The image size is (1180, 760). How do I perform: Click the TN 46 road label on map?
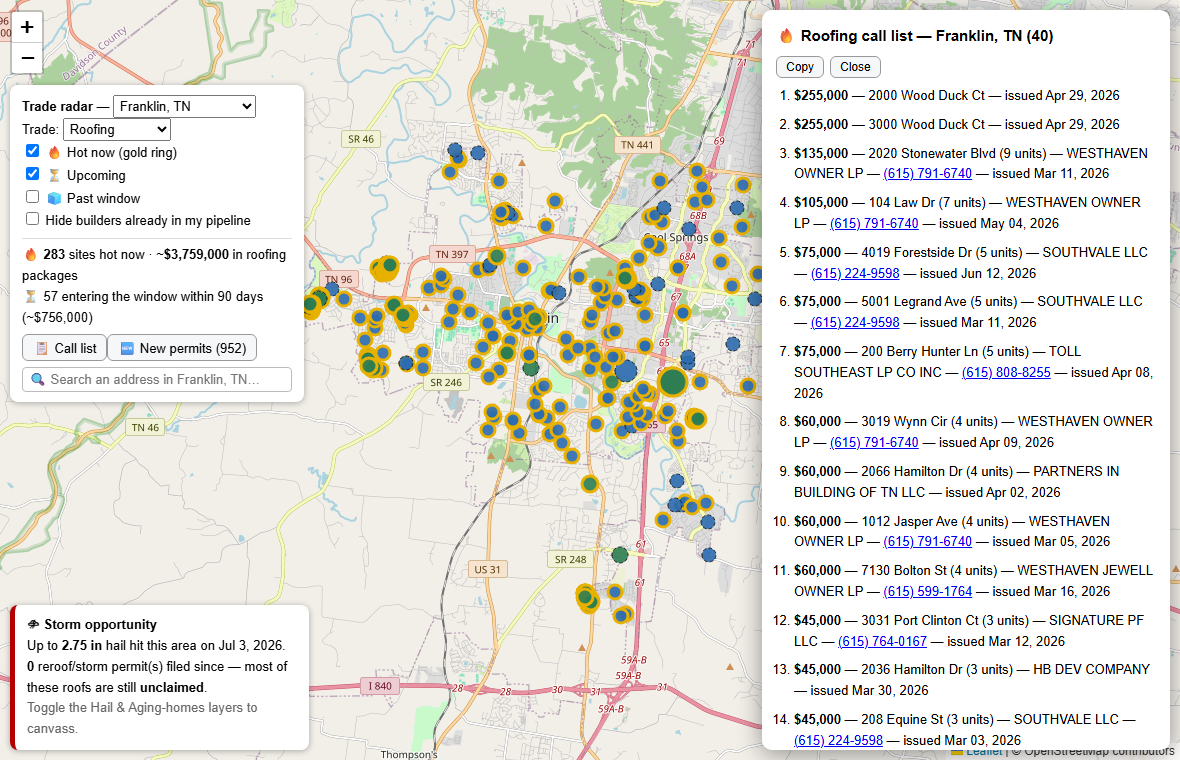145,427
